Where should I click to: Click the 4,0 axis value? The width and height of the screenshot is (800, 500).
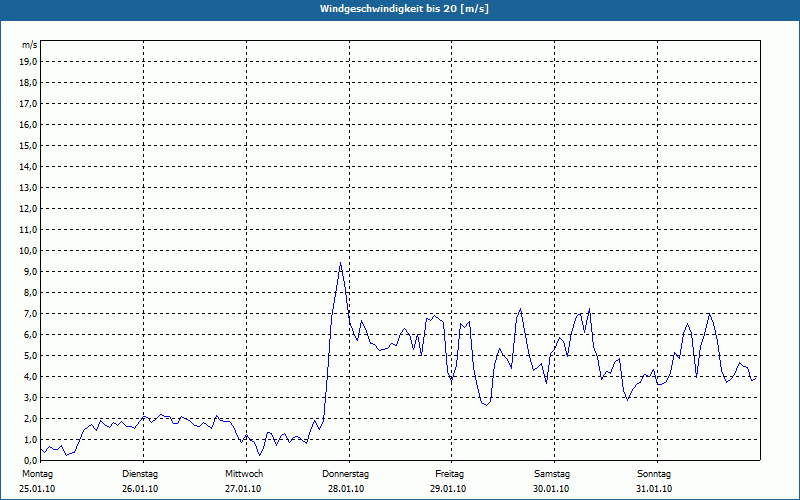(30, 377)
